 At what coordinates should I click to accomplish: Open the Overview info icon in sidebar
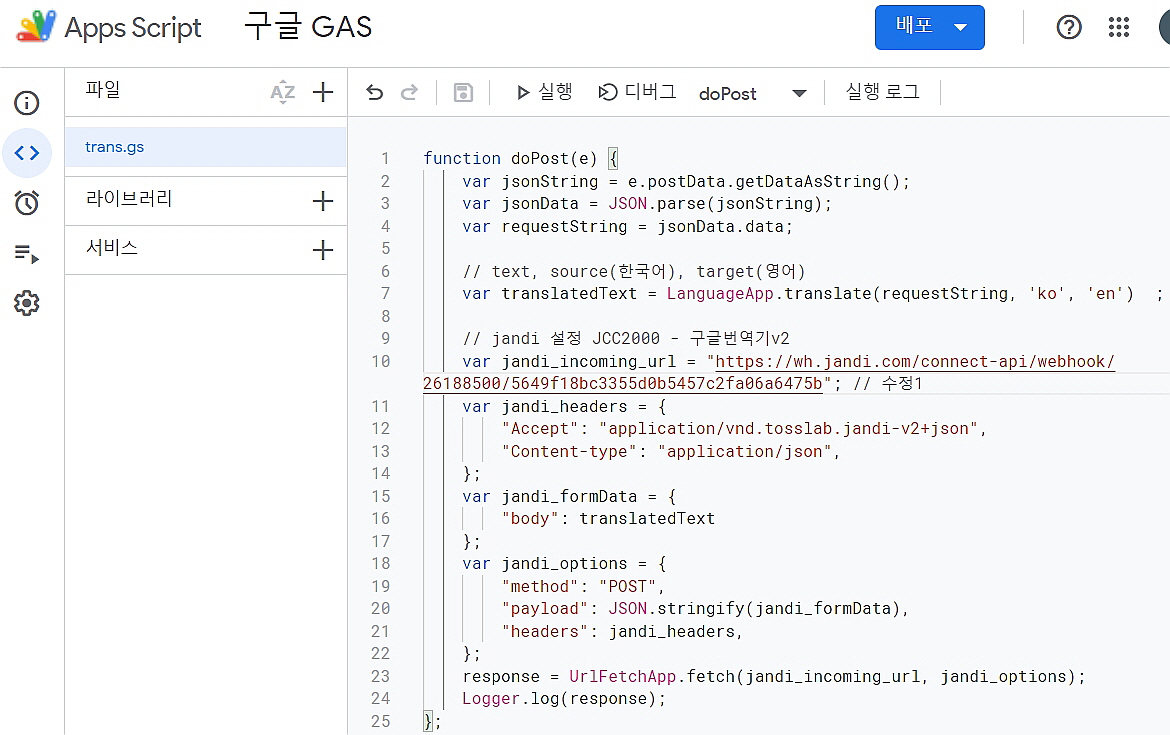pyautogui.click(x=27, y=103)
